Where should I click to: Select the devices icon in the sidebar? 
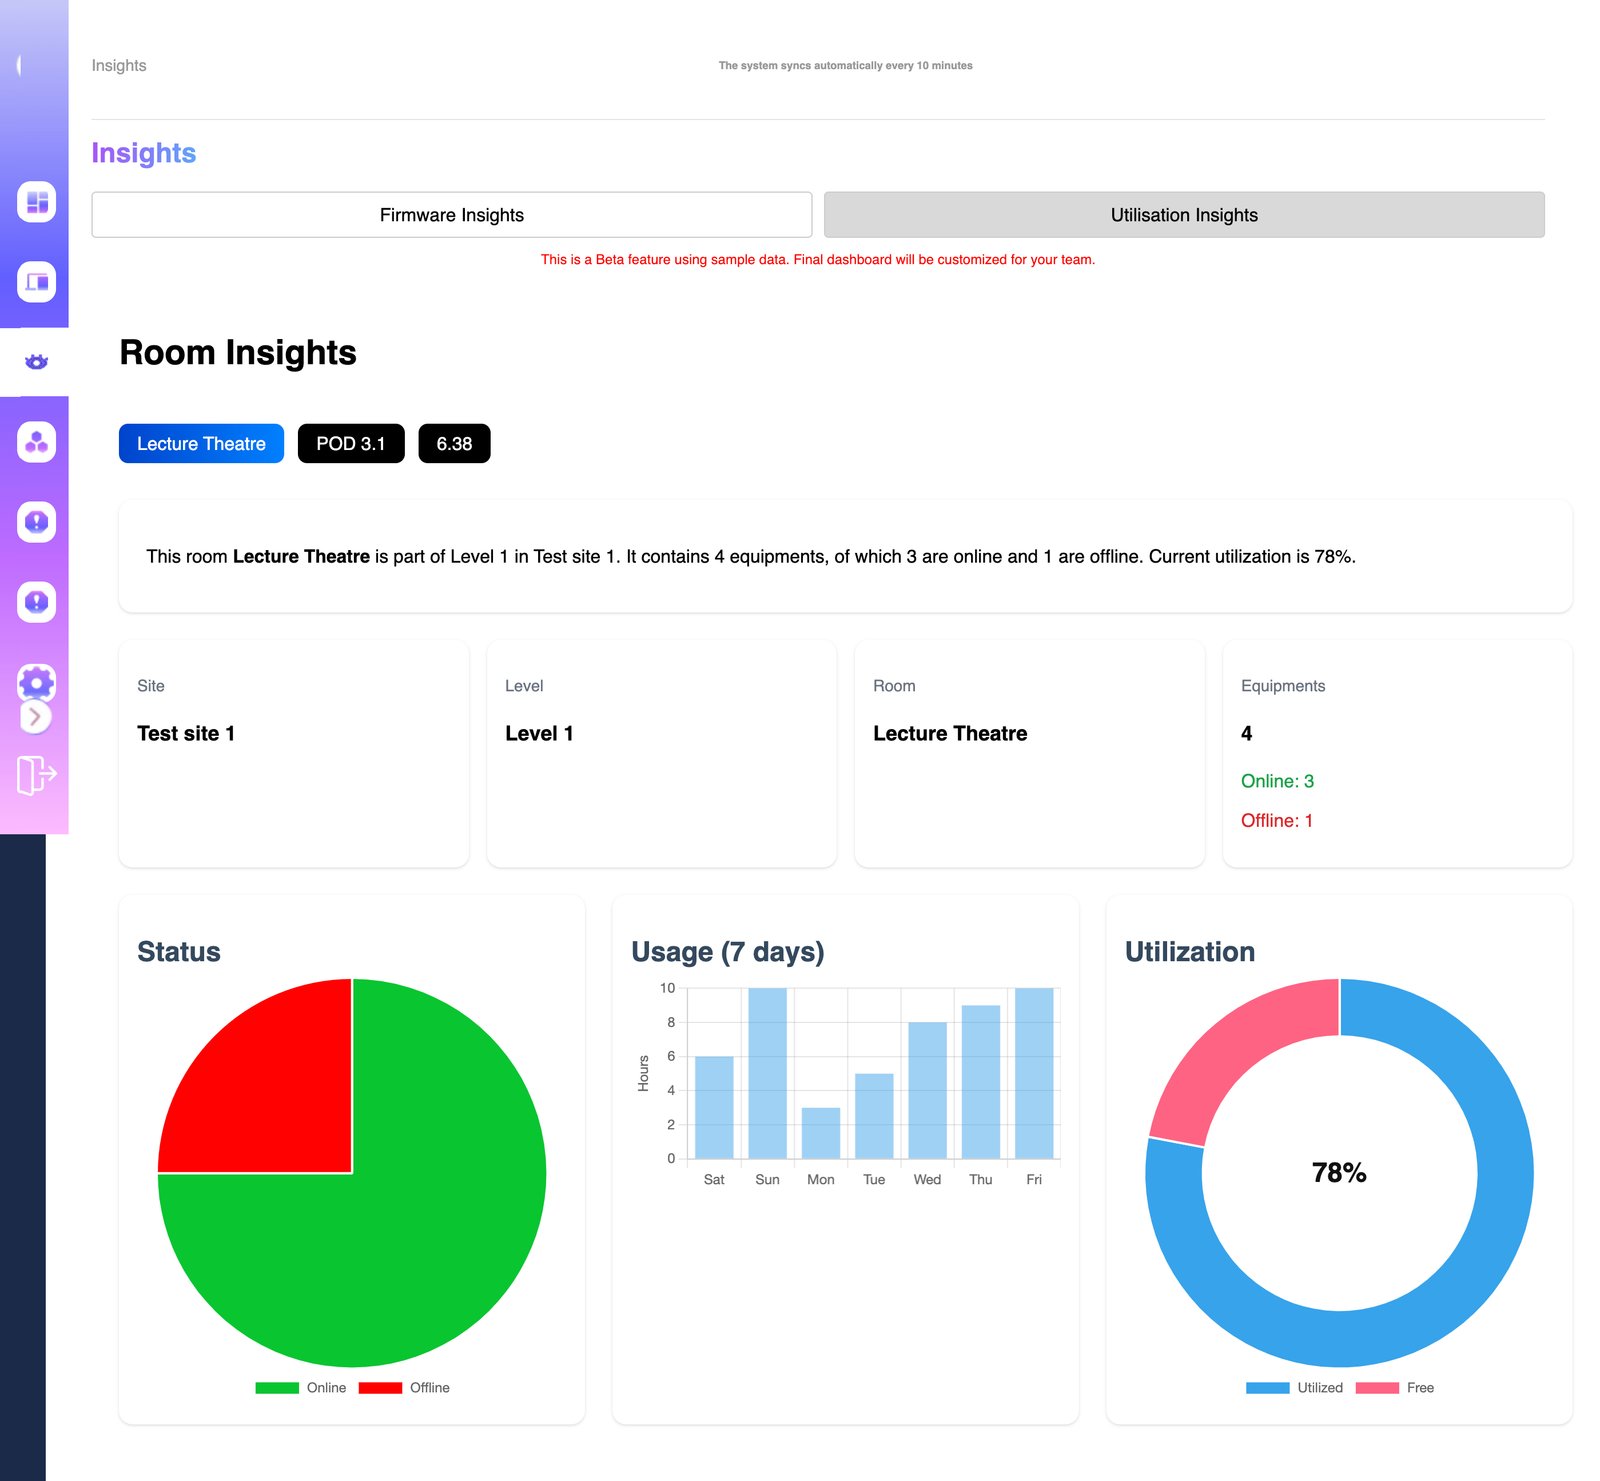tap(36, 283)
